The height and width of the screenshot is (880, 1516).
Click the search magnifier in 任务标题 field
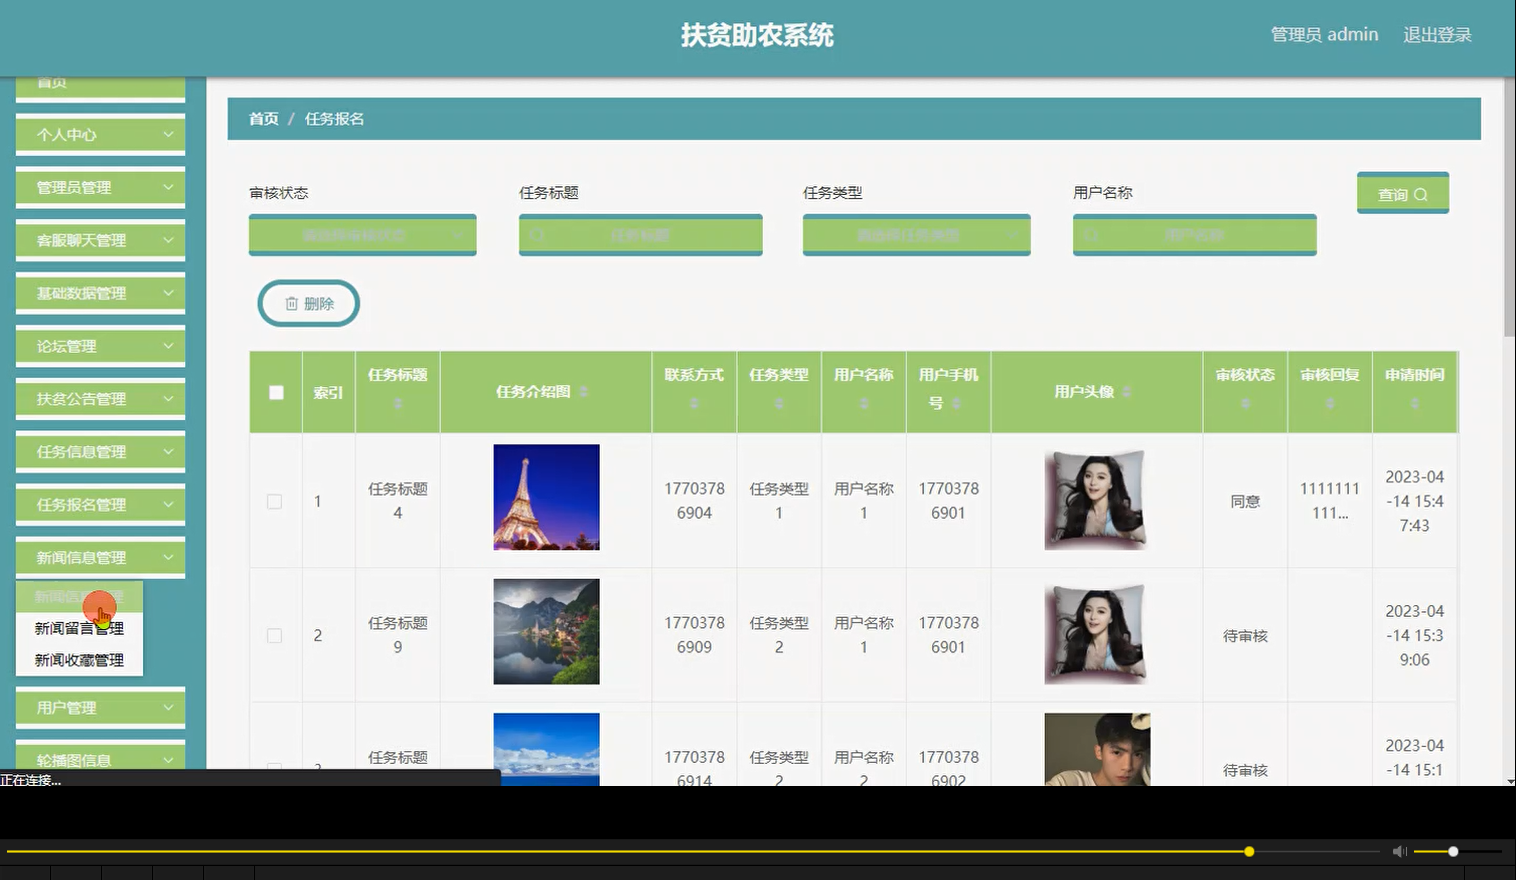tap(538, 235)
